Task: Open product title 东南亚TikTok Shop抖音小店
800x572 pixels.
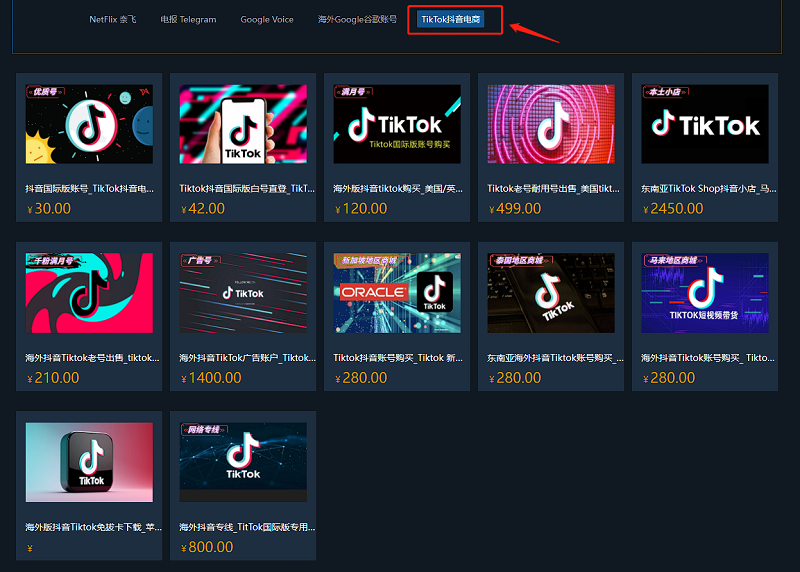Action: (709, 189)
